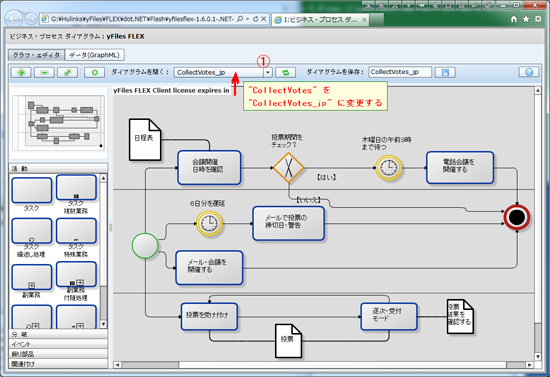Click the green minus zoom-out toolbar button
This screenshot has height=377, width=550.
(x=44, y=73)
